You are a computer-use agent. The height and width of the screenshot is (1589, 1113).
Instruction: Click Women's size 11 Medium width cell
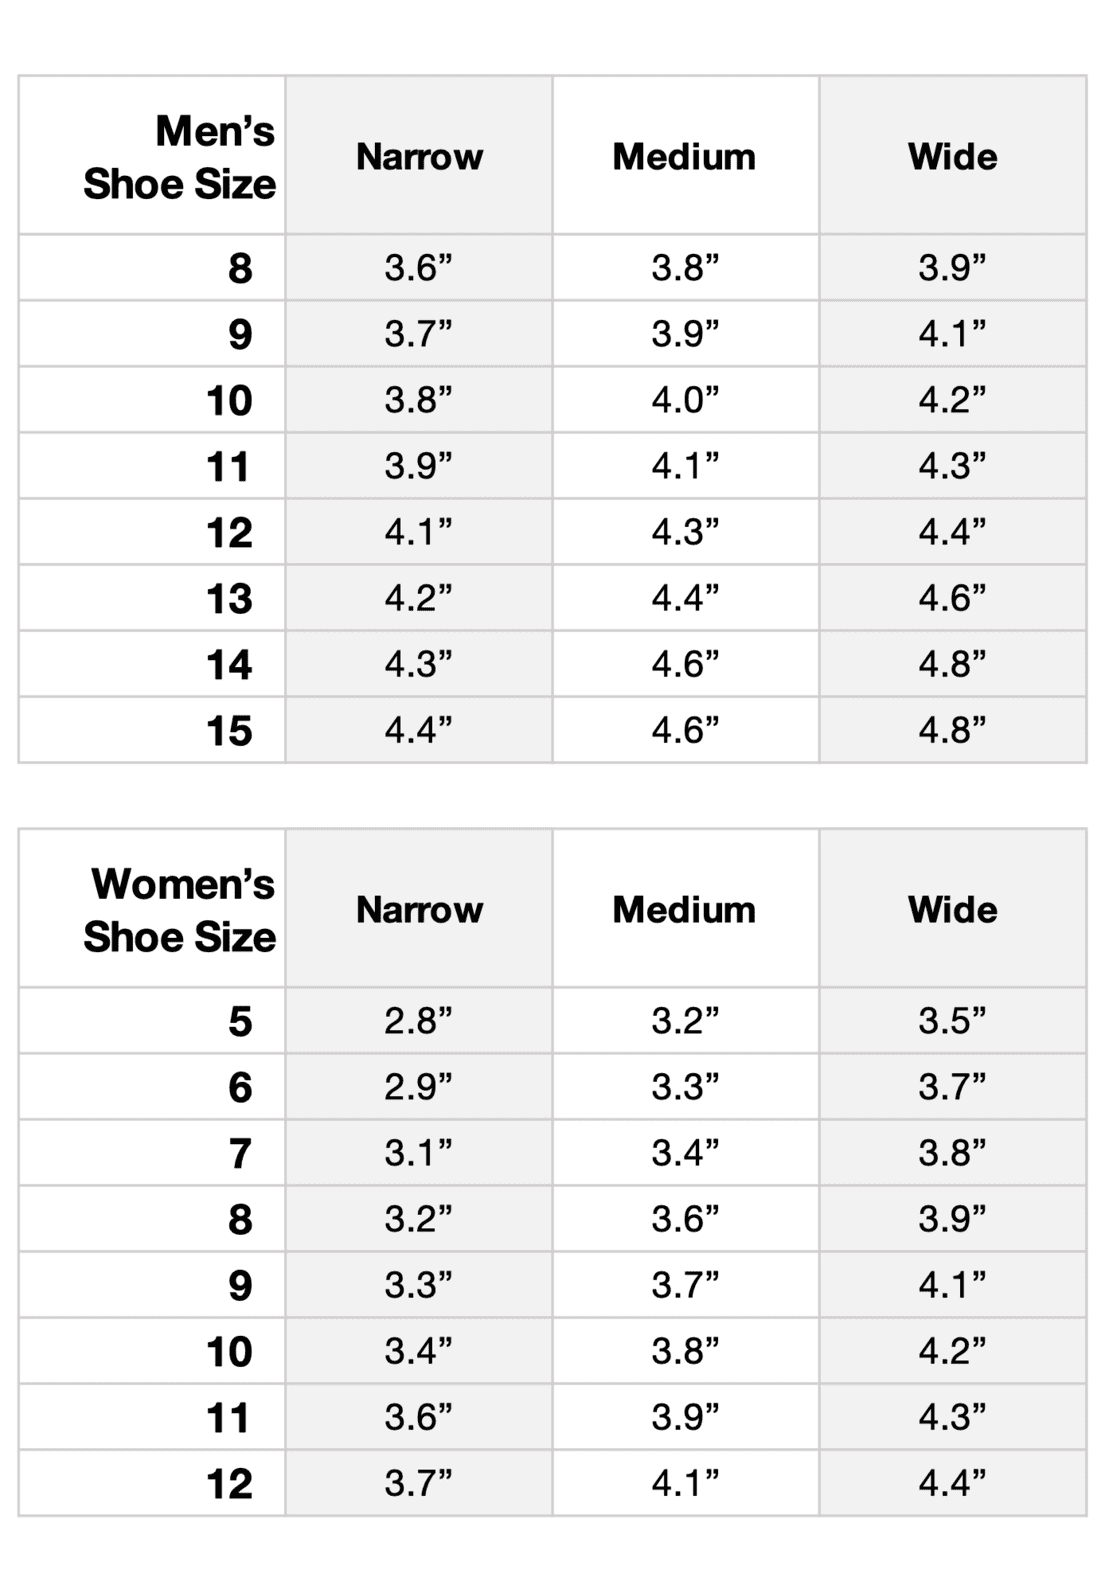[685, 1417]
